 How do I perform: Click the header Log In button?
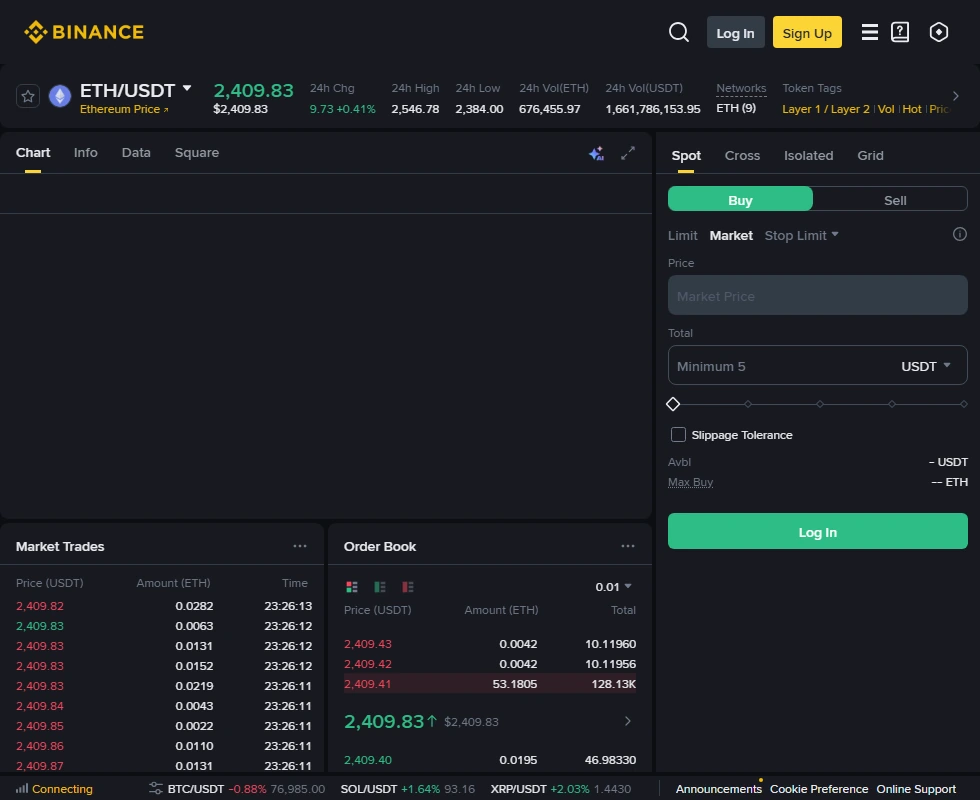(735, 32)
